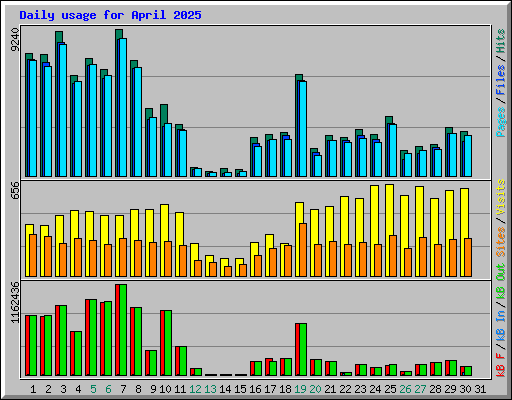Click the green kB Out bar for day 19
Viewport: 512px width, 400px height.
(303, 349)
